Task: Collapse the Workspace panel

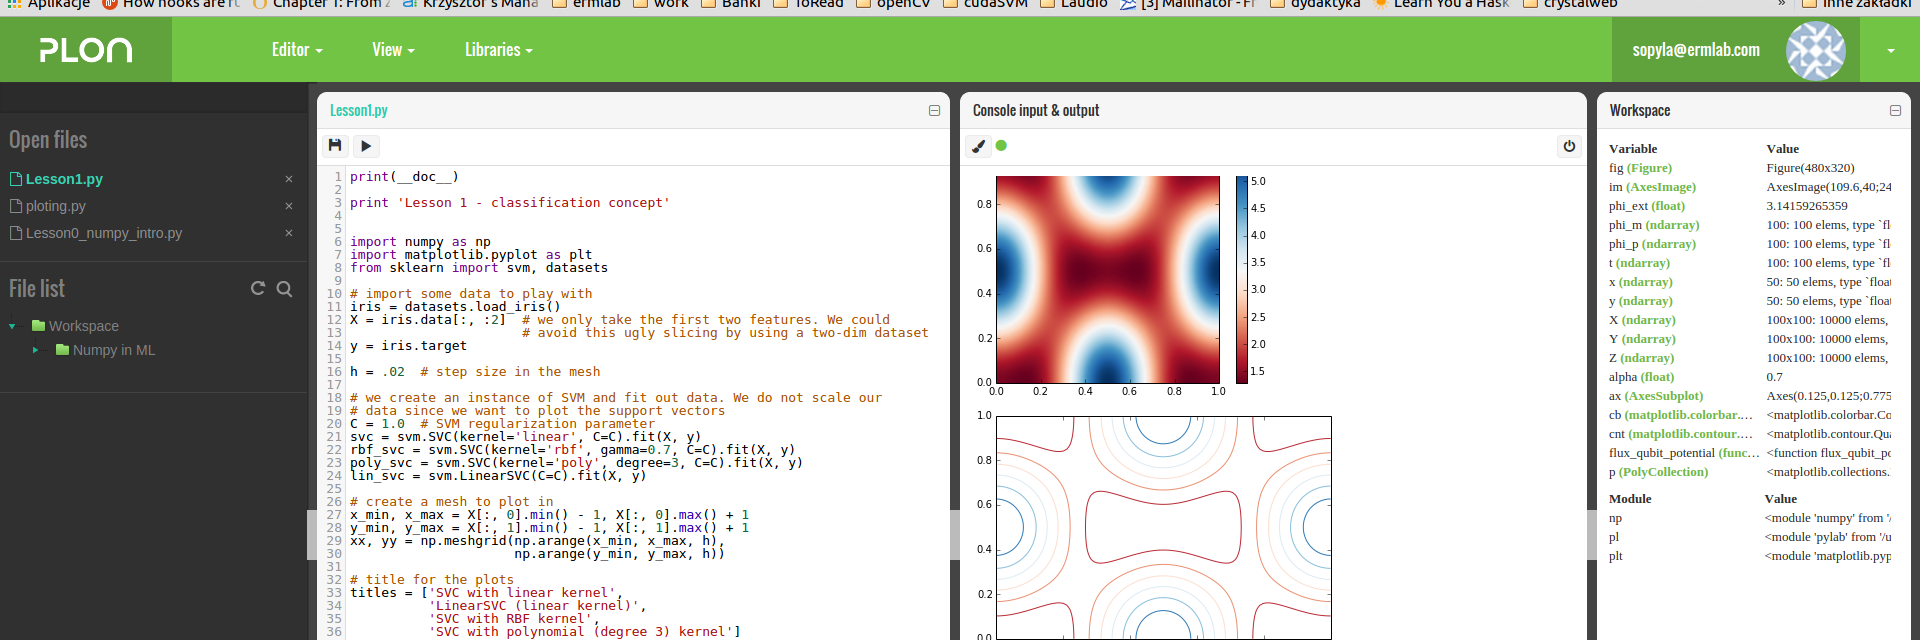Action: [x=1895, y=111]
